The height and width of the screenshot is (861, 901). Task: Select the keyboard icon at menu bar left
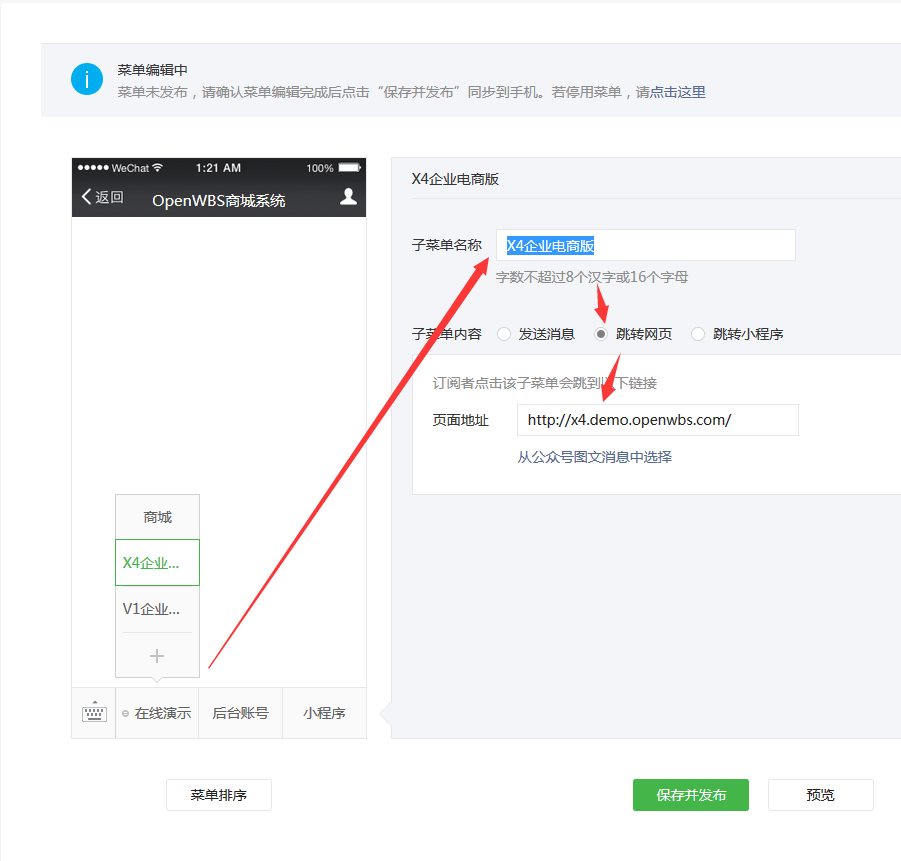[x=93, y=712]
